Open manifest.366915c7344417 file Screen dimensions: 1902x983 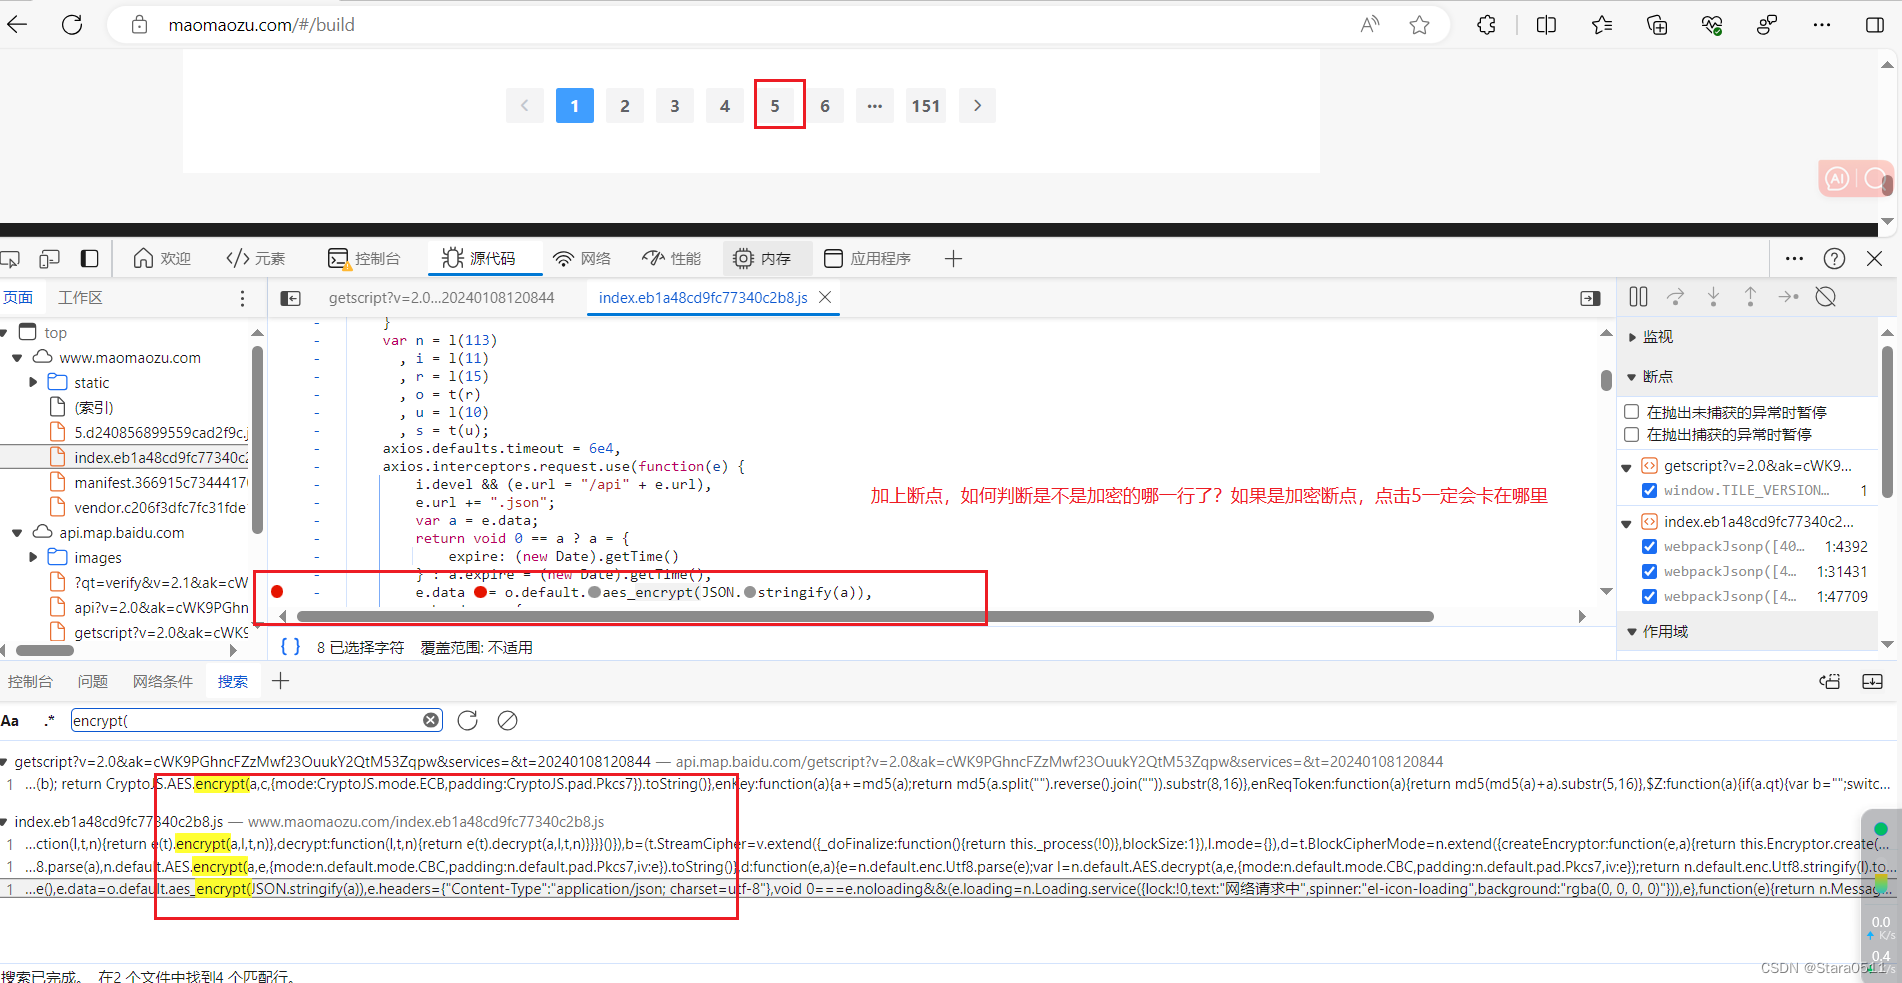159,483
